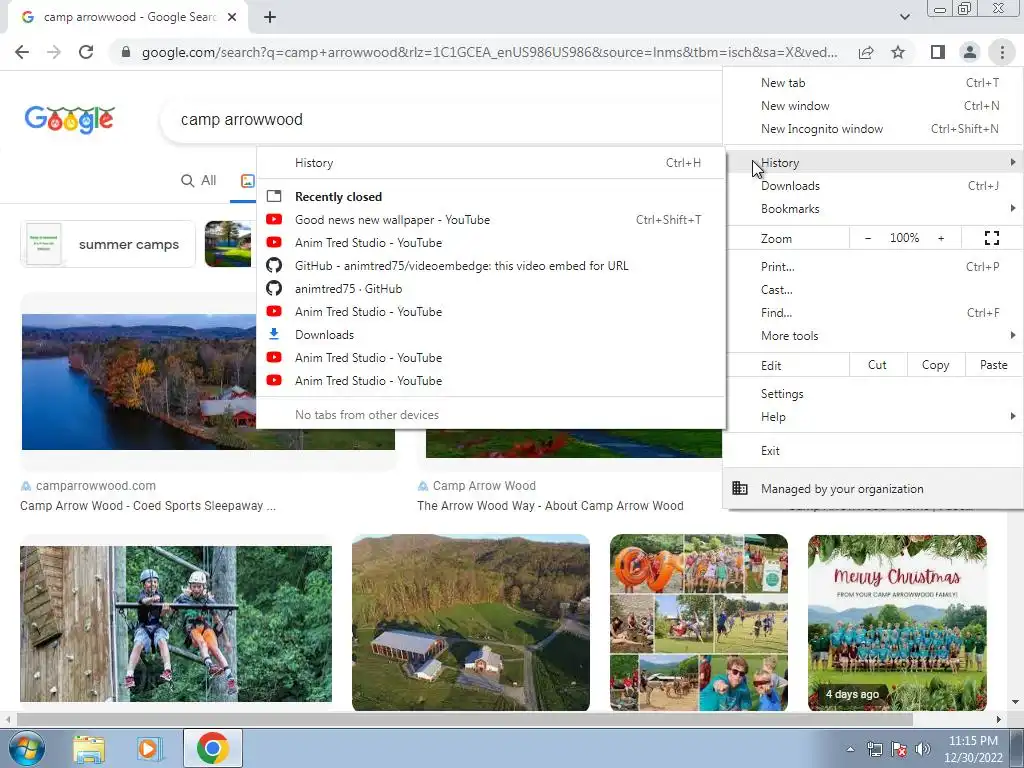Viewport: 1024px width, 768px height.
Task: Expand the Bookmarks submenu
Action: 873,209
